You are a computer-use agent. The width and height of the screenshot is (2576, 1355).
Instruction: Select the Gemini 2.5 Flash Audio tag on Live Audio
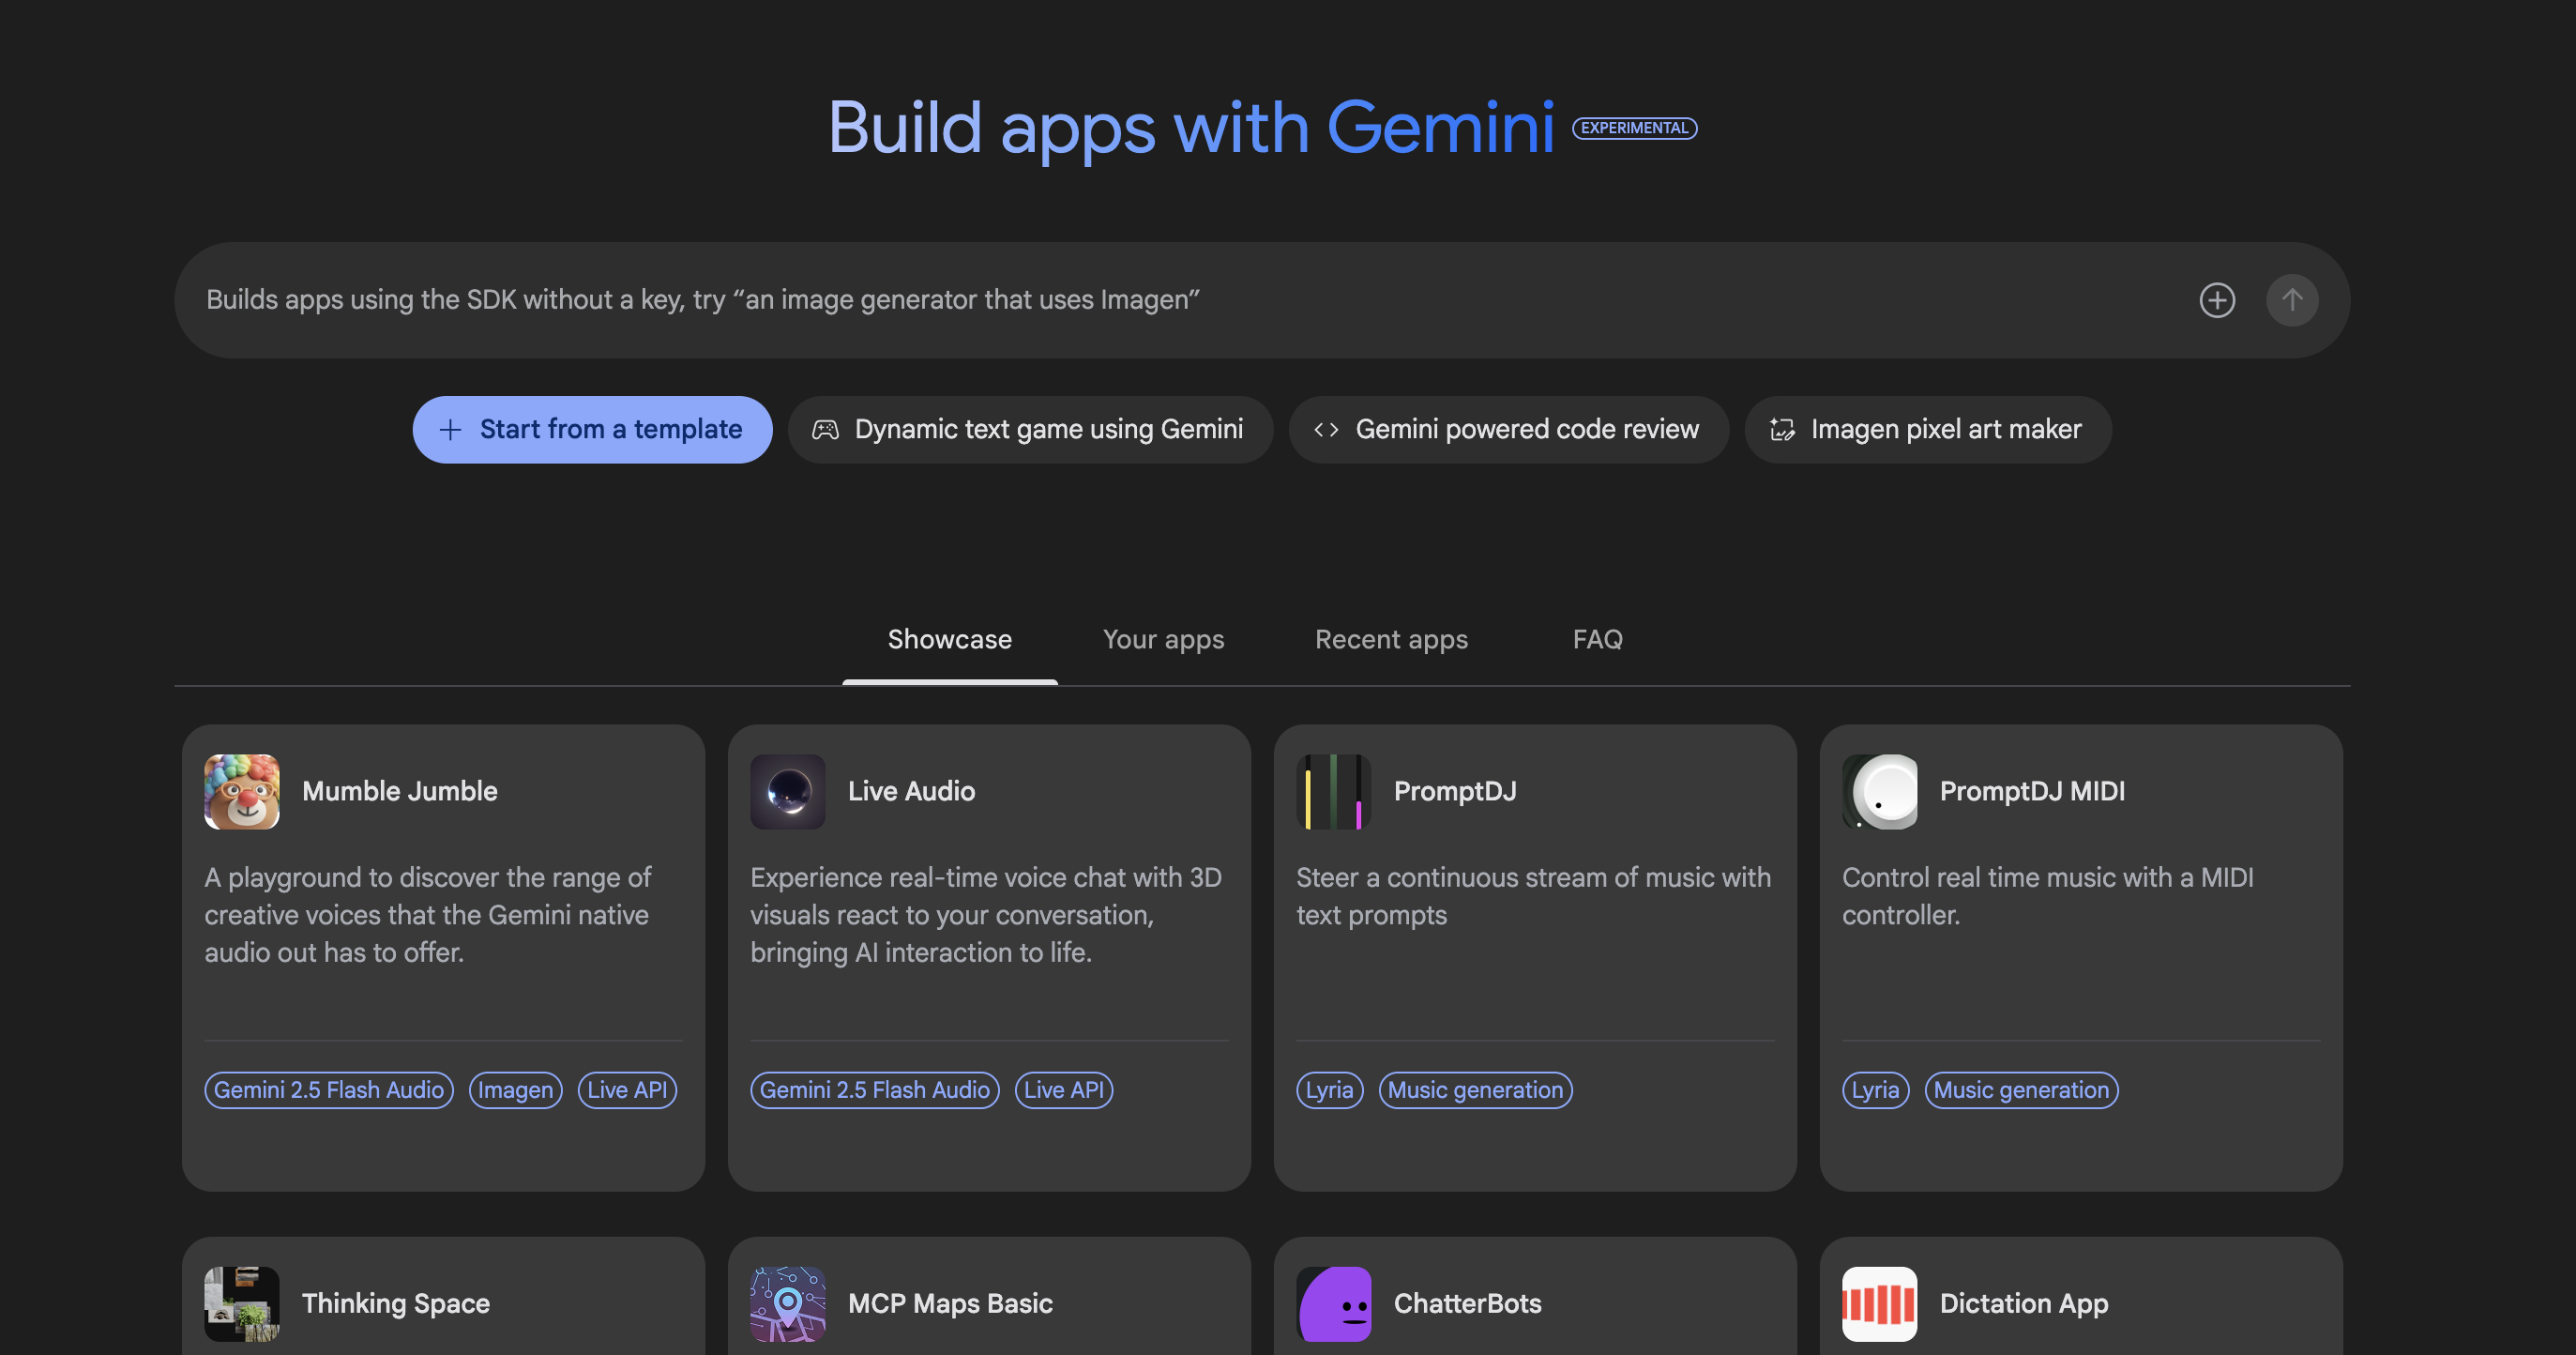pos(874,1090)
